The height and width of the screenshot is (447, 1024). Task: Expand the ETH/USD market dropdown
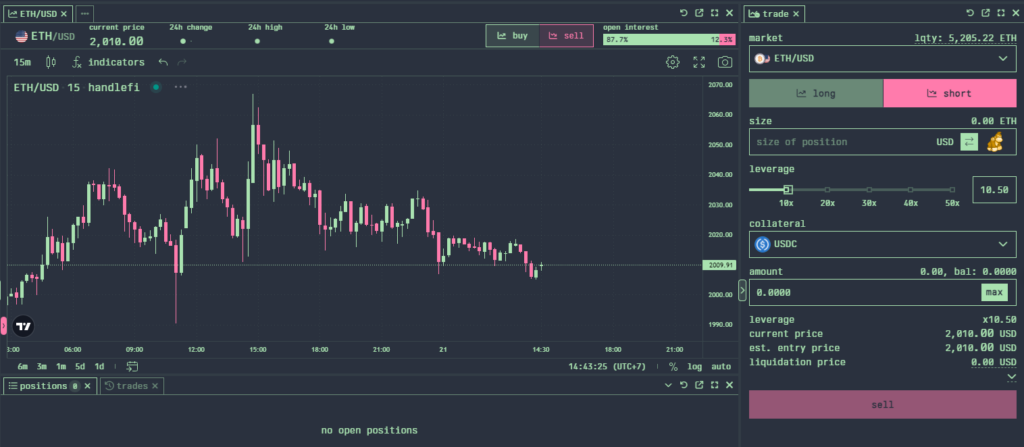pyautogui.click(x=882, y=59)
